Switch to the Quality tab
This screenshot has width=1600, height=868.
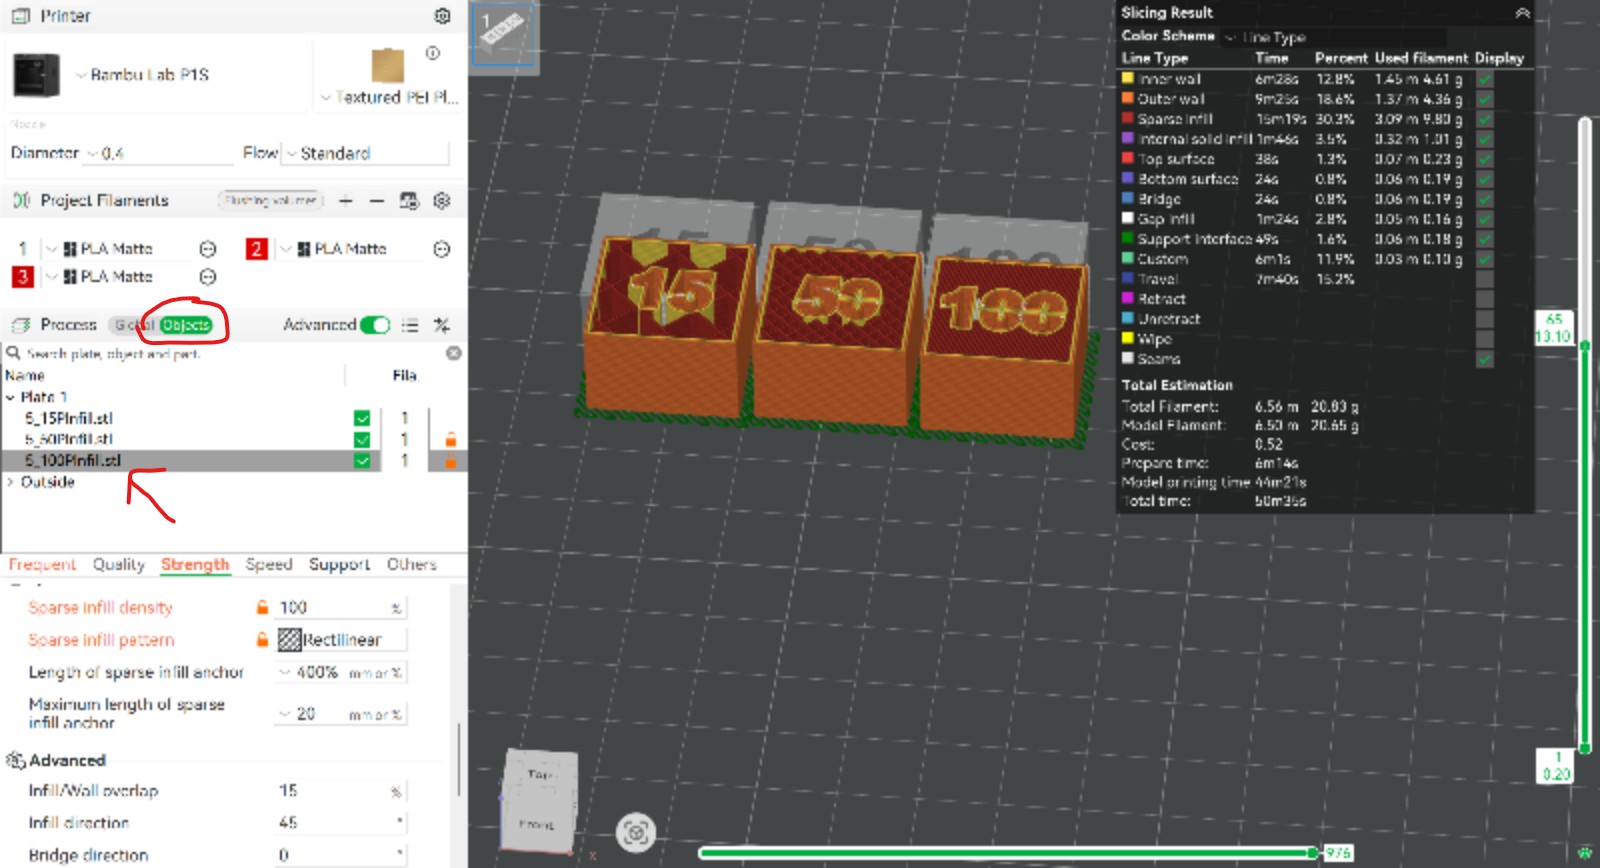(118, 565)
